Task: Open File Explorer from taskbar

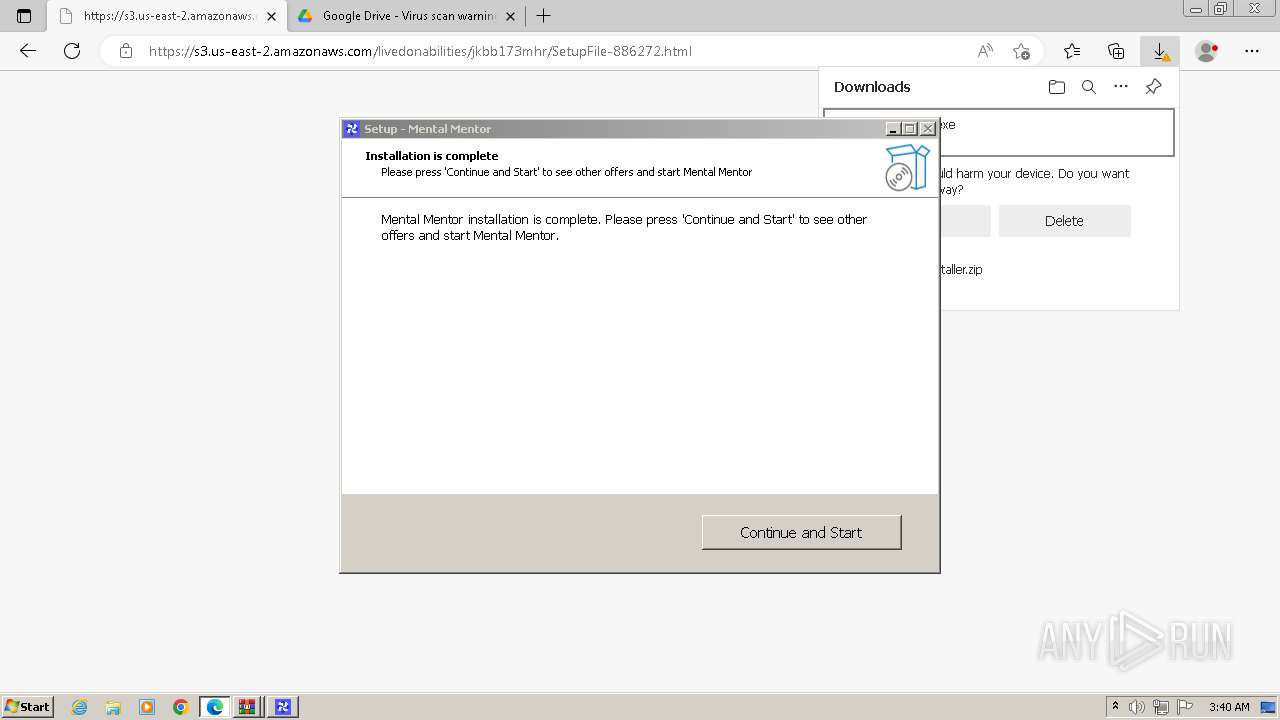Action: (x=113, y=707)
